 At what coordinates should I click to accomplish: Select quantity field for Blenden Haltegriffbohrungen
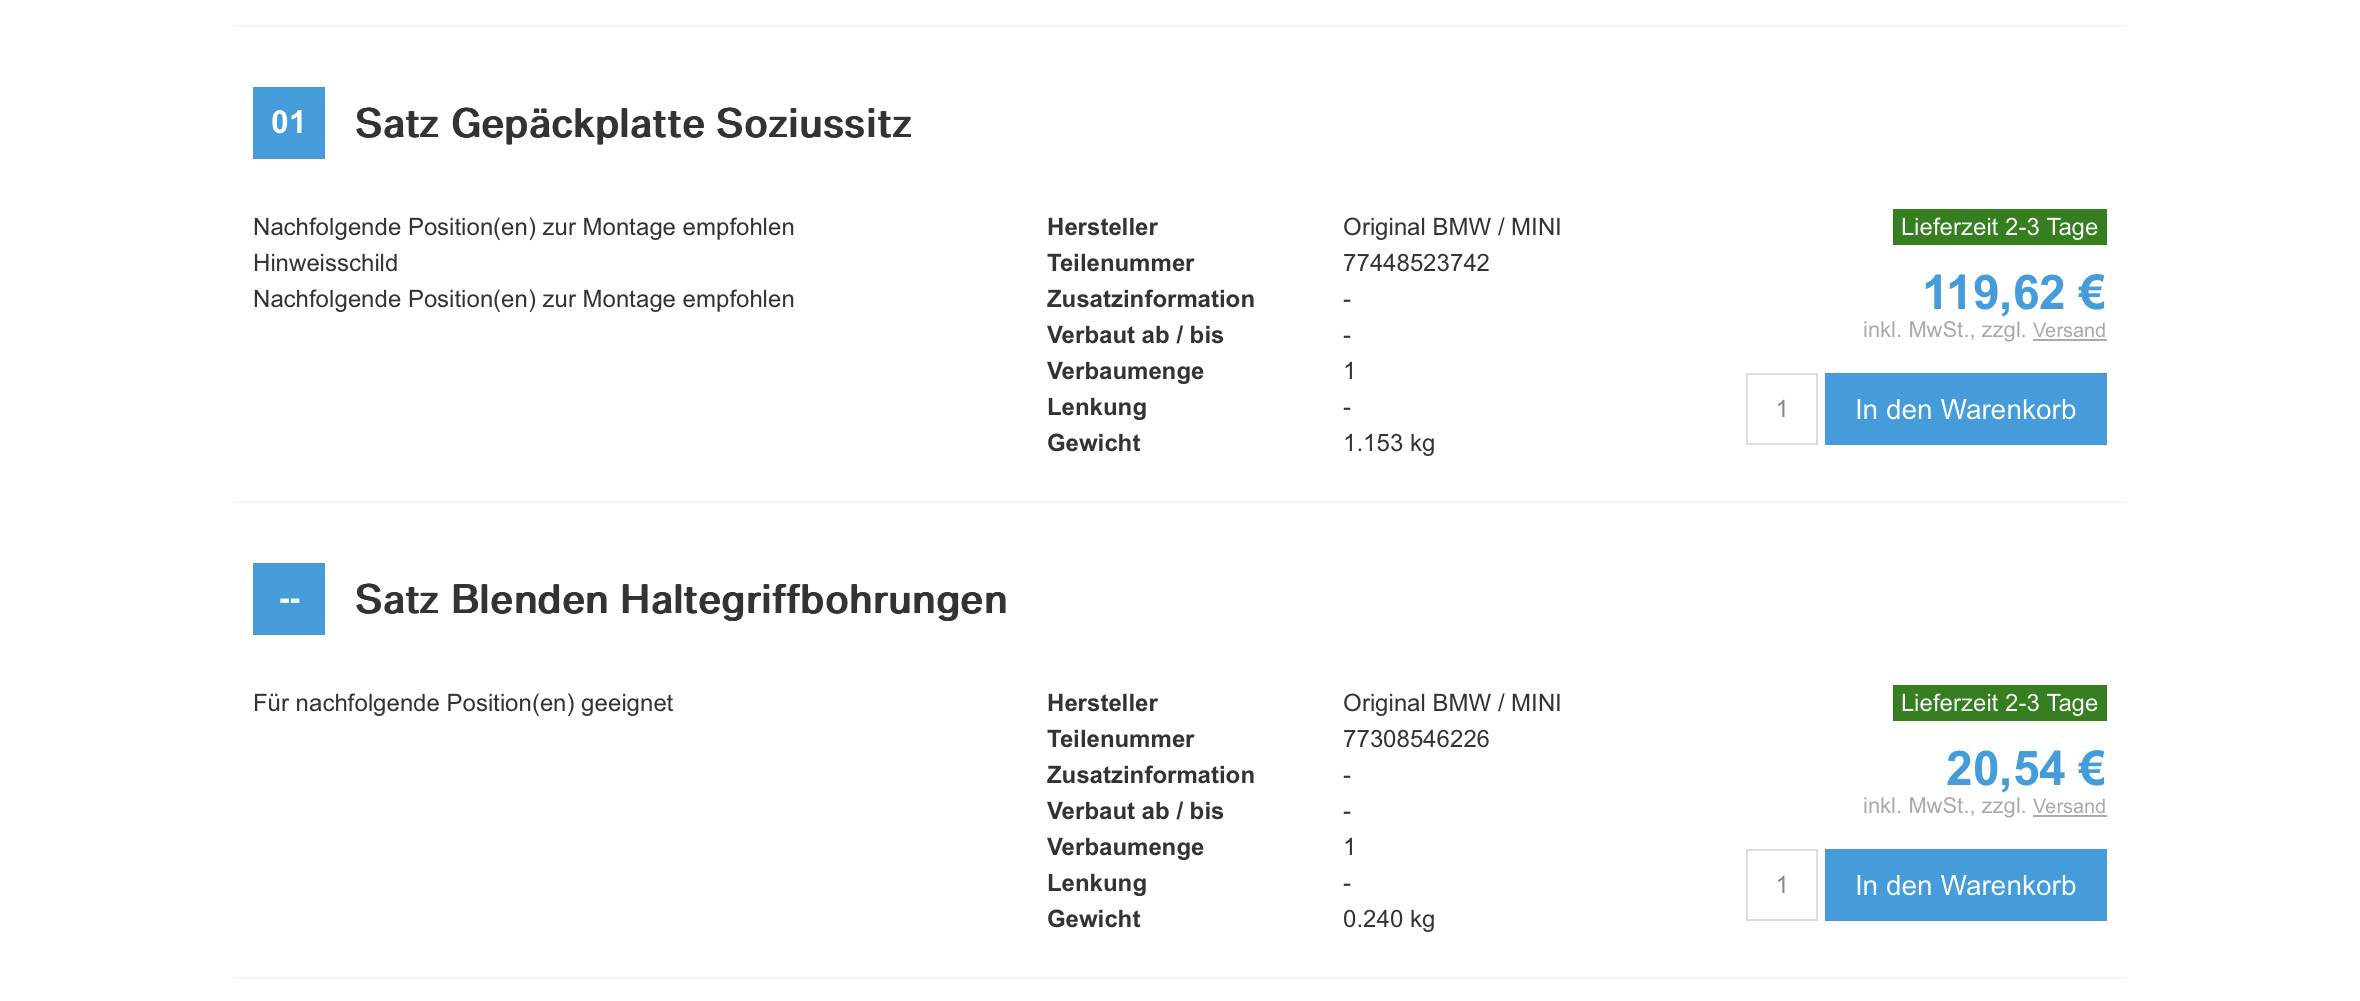1781,885
